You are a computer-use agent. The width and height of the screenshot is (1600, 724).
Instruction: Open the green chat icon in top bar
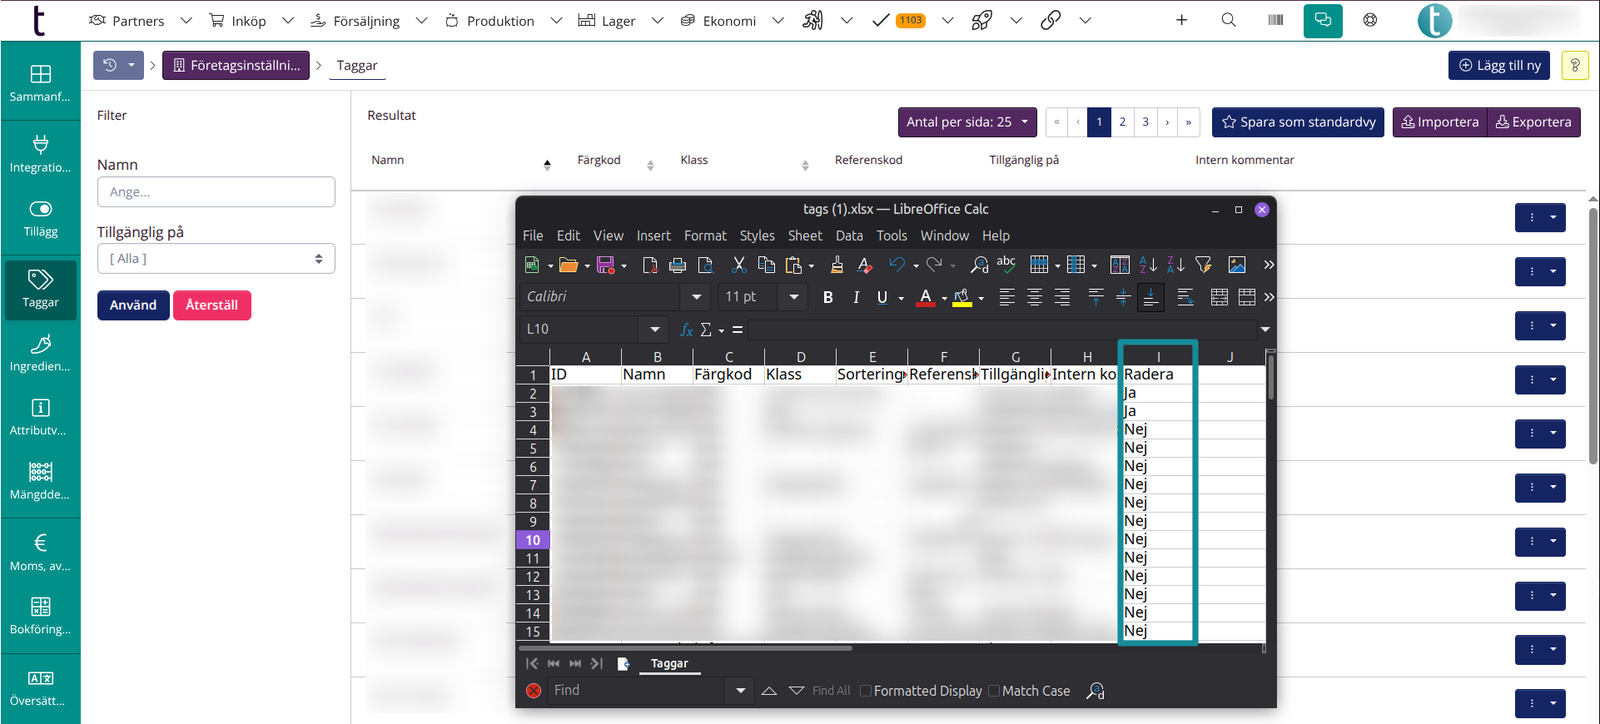(1323, 20)
